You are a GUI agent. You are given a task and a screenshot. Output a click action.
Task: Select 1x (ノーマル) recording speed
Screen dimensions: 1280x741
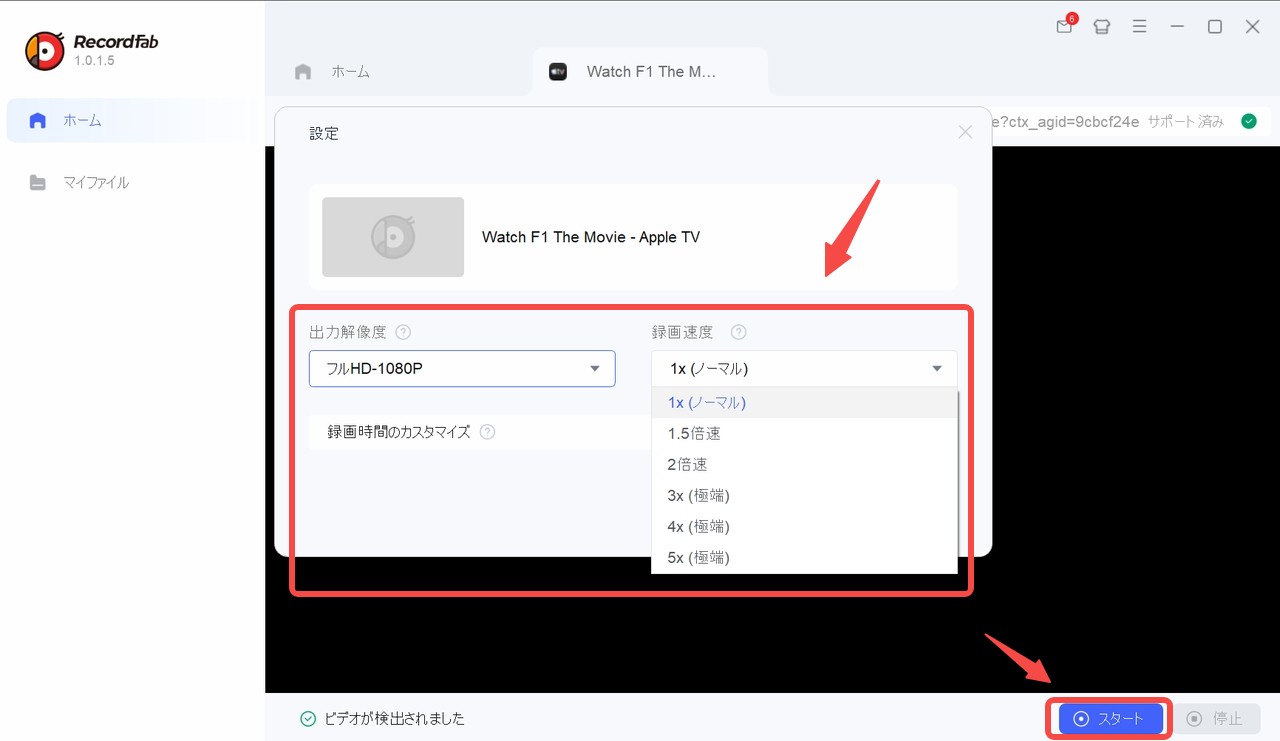(707, 402)
